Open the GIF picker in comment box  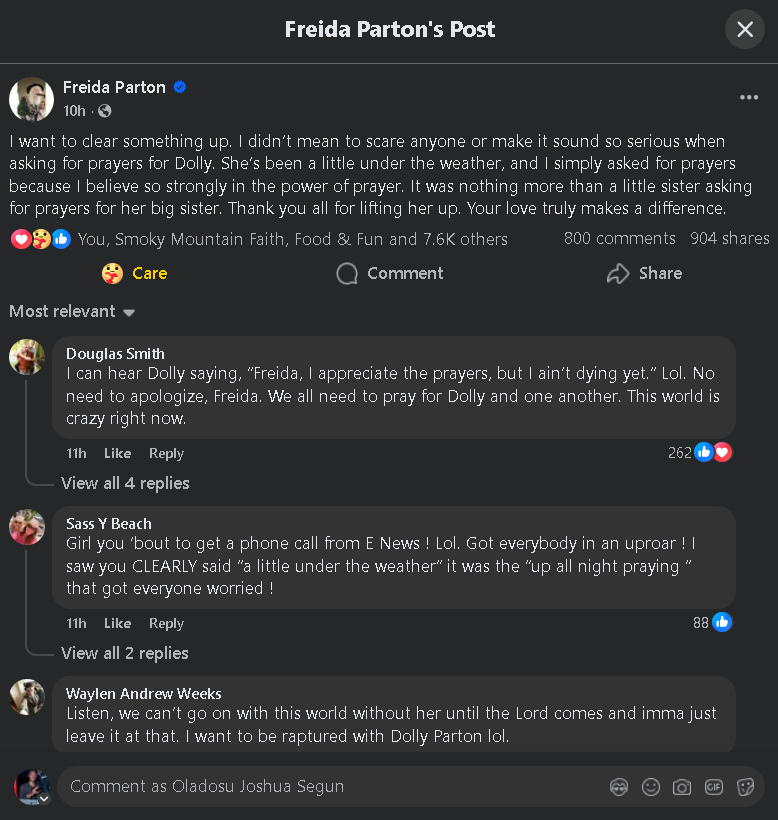point(714,787)
